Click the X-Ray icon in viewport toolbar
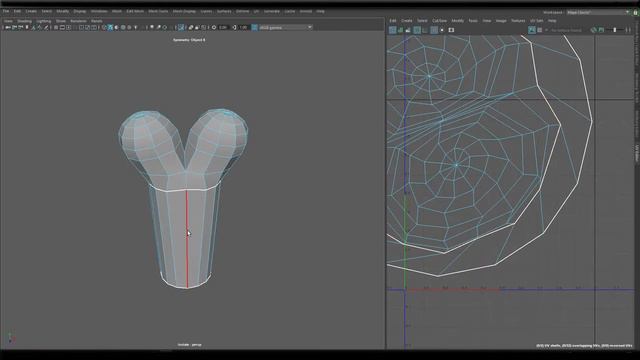Screen dimensions: 640x360 coord(191,27)
